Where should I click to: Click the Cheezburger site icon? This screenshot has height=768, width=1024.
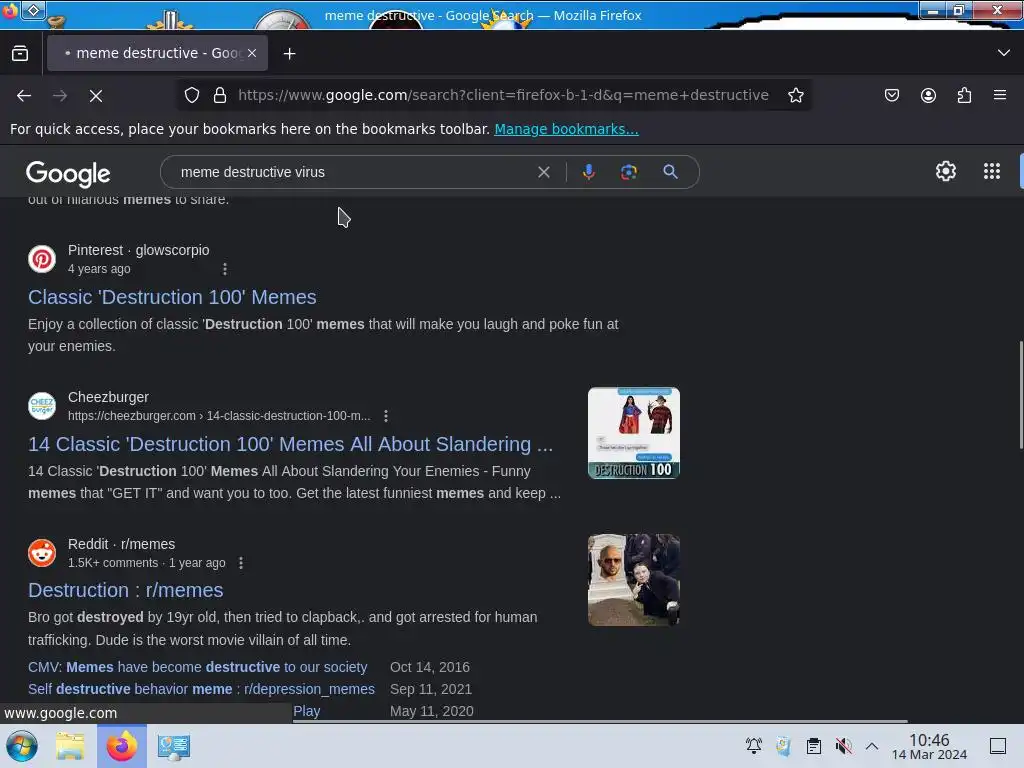click(42, 406)
